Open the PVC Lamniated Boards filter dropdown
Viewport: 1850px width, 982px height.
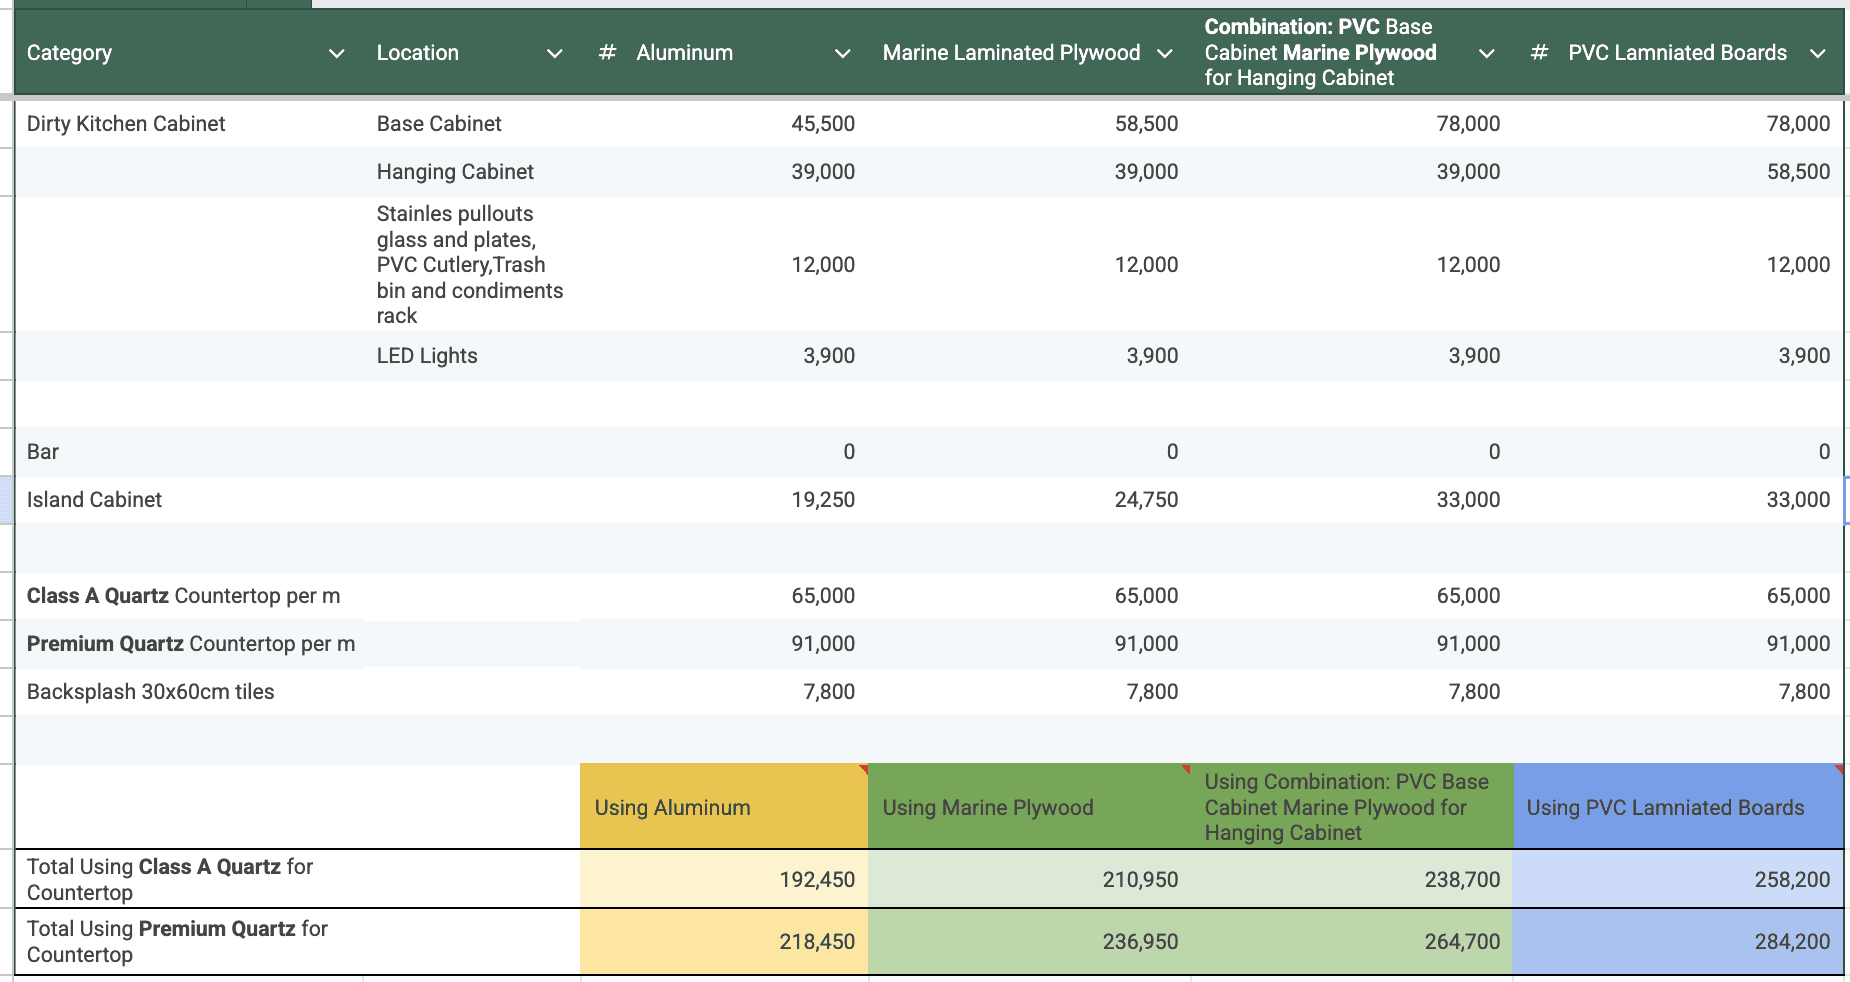point(1818,53)
